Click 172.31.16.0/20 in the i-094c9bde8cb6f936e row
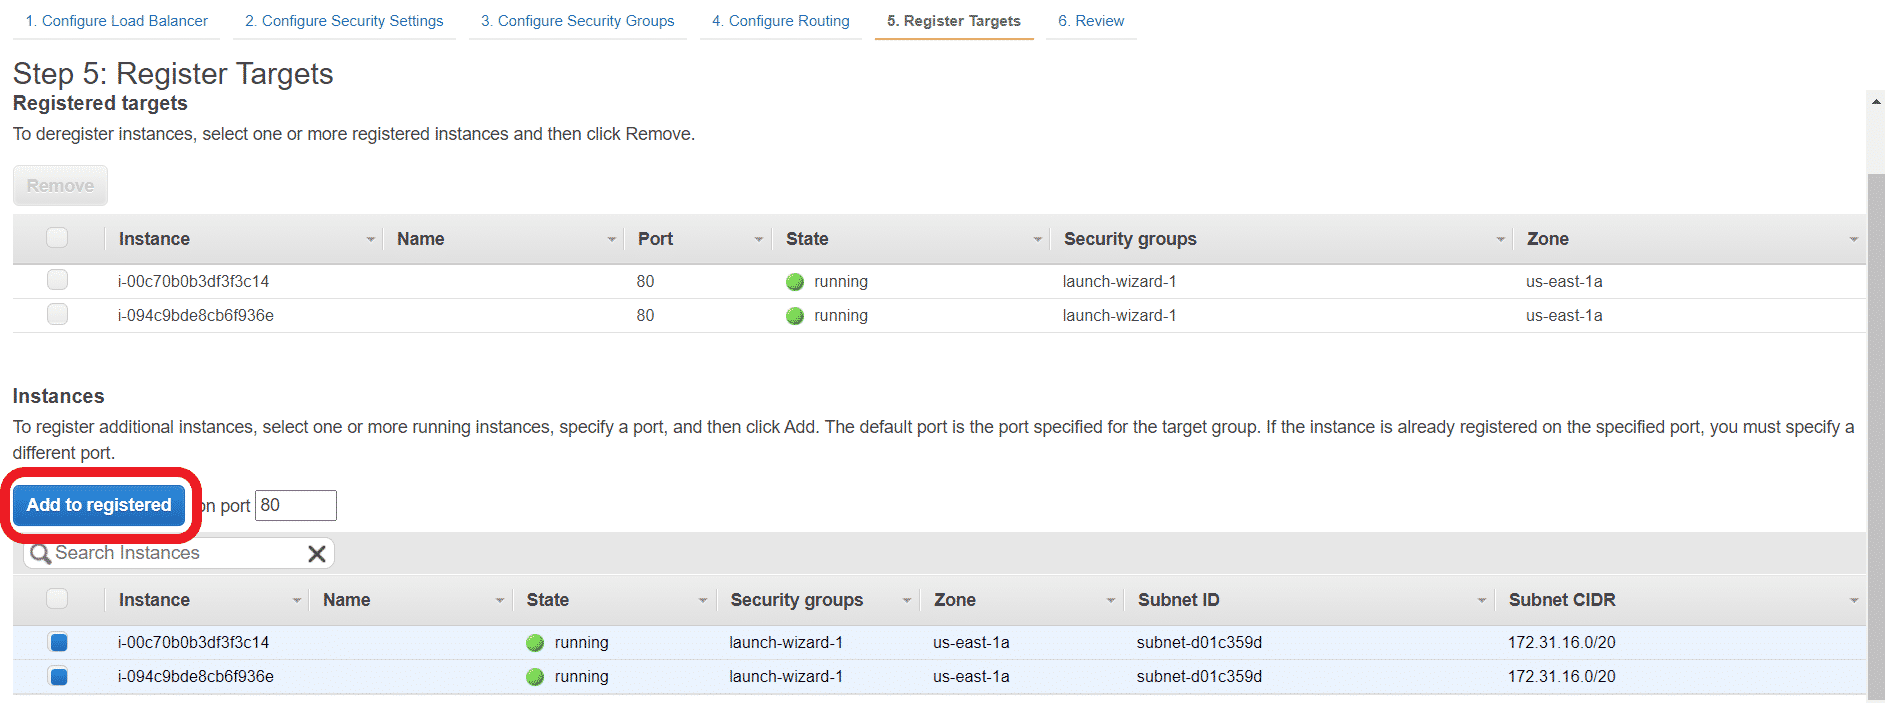Screen dimensions: 1885x703 tap(1561, 677)
